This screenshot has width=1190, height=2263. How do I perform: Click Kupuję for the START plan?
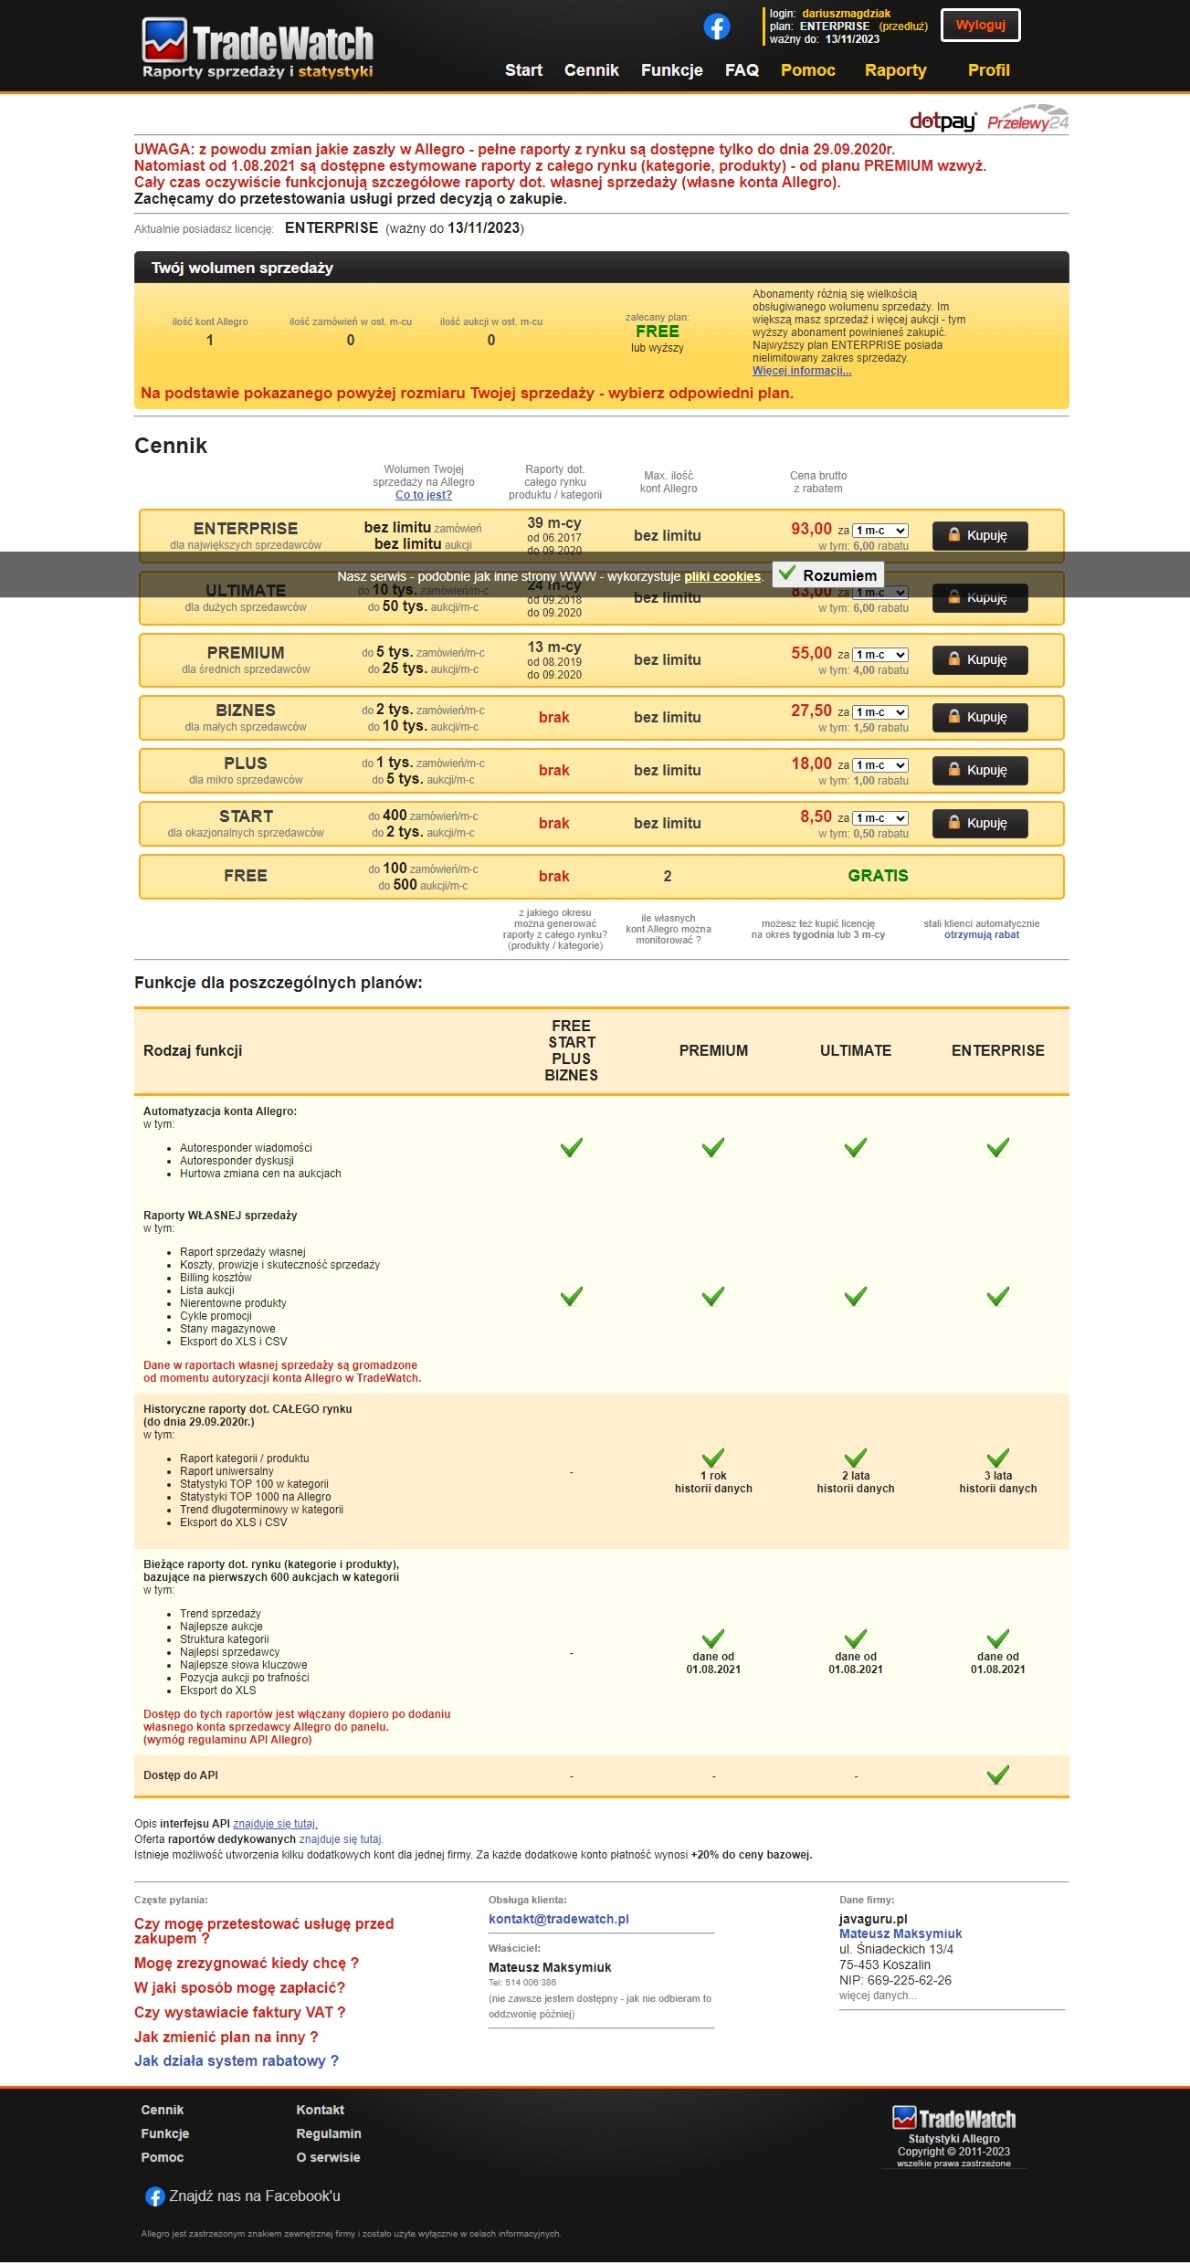tap(979, 823)
